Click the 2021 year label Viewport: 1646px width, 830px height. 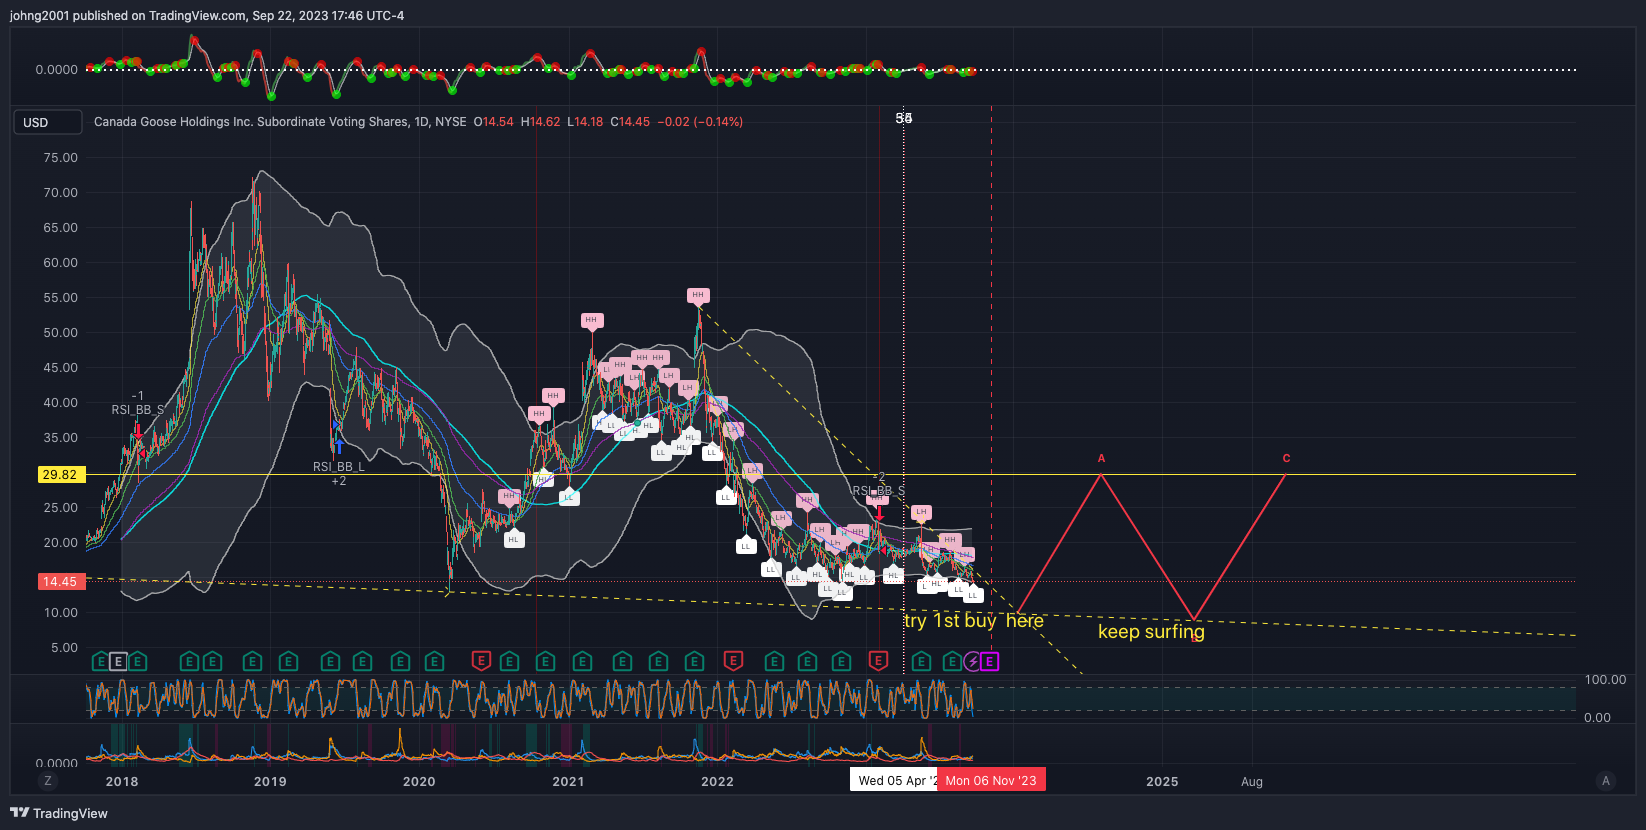click(x=568, y=782)
